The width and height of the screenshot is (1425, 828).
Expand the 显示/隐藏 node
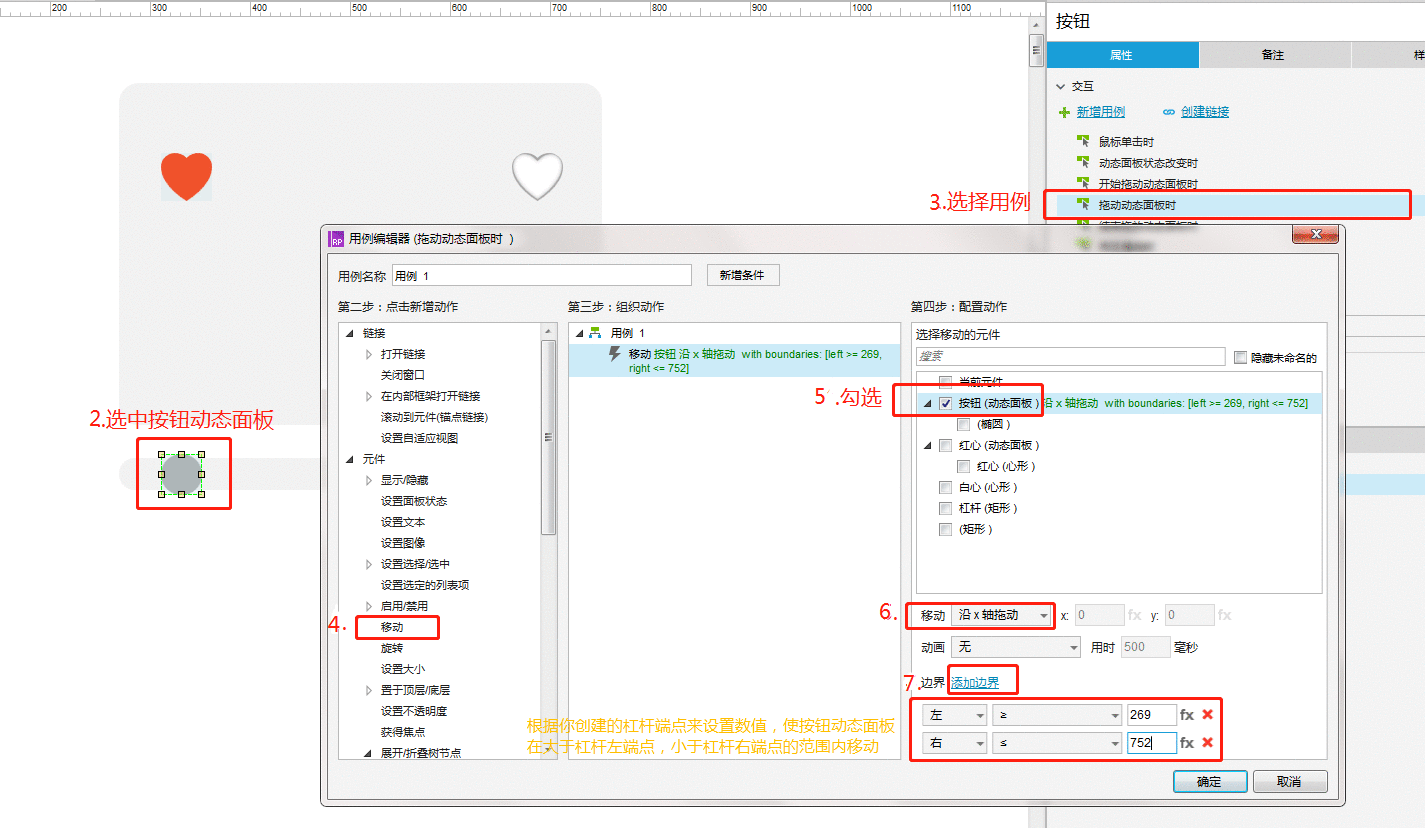pyautogui.click(x=368, y=480)
